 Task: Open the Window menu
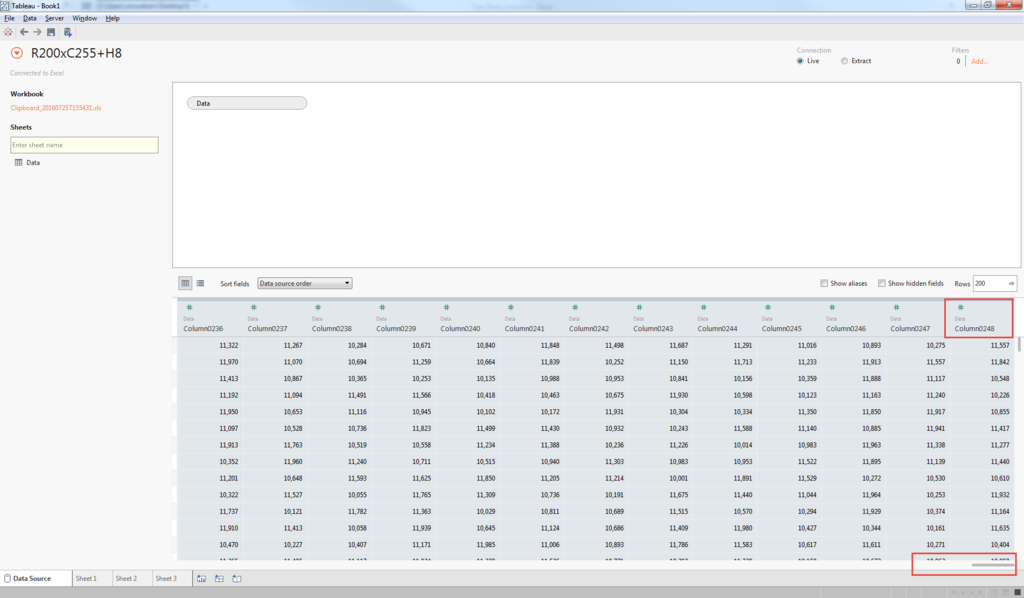84,18
